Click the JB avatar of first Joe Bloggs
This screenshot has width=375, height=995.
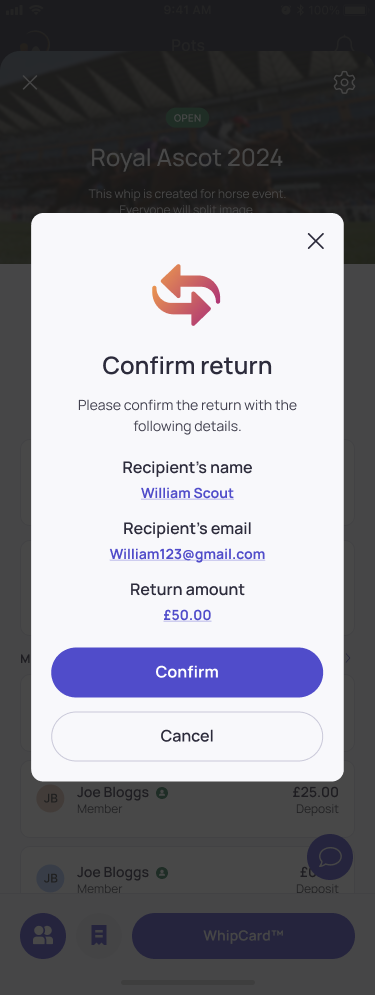(x=50, y=798)
